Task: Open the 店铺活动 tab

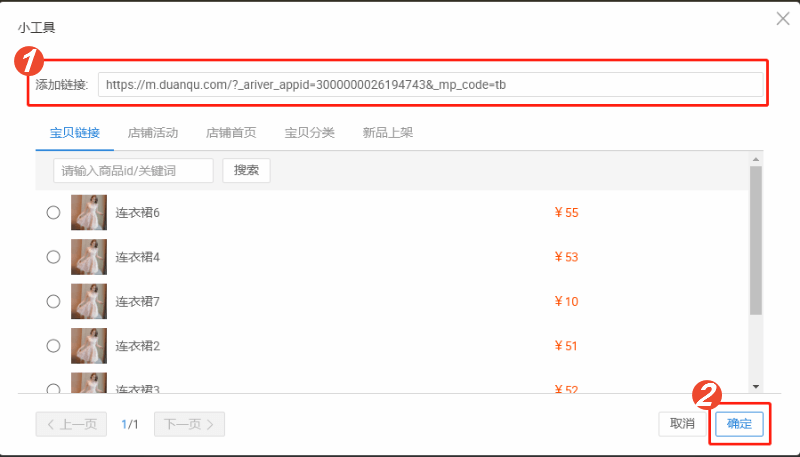Action: (153, 133)
